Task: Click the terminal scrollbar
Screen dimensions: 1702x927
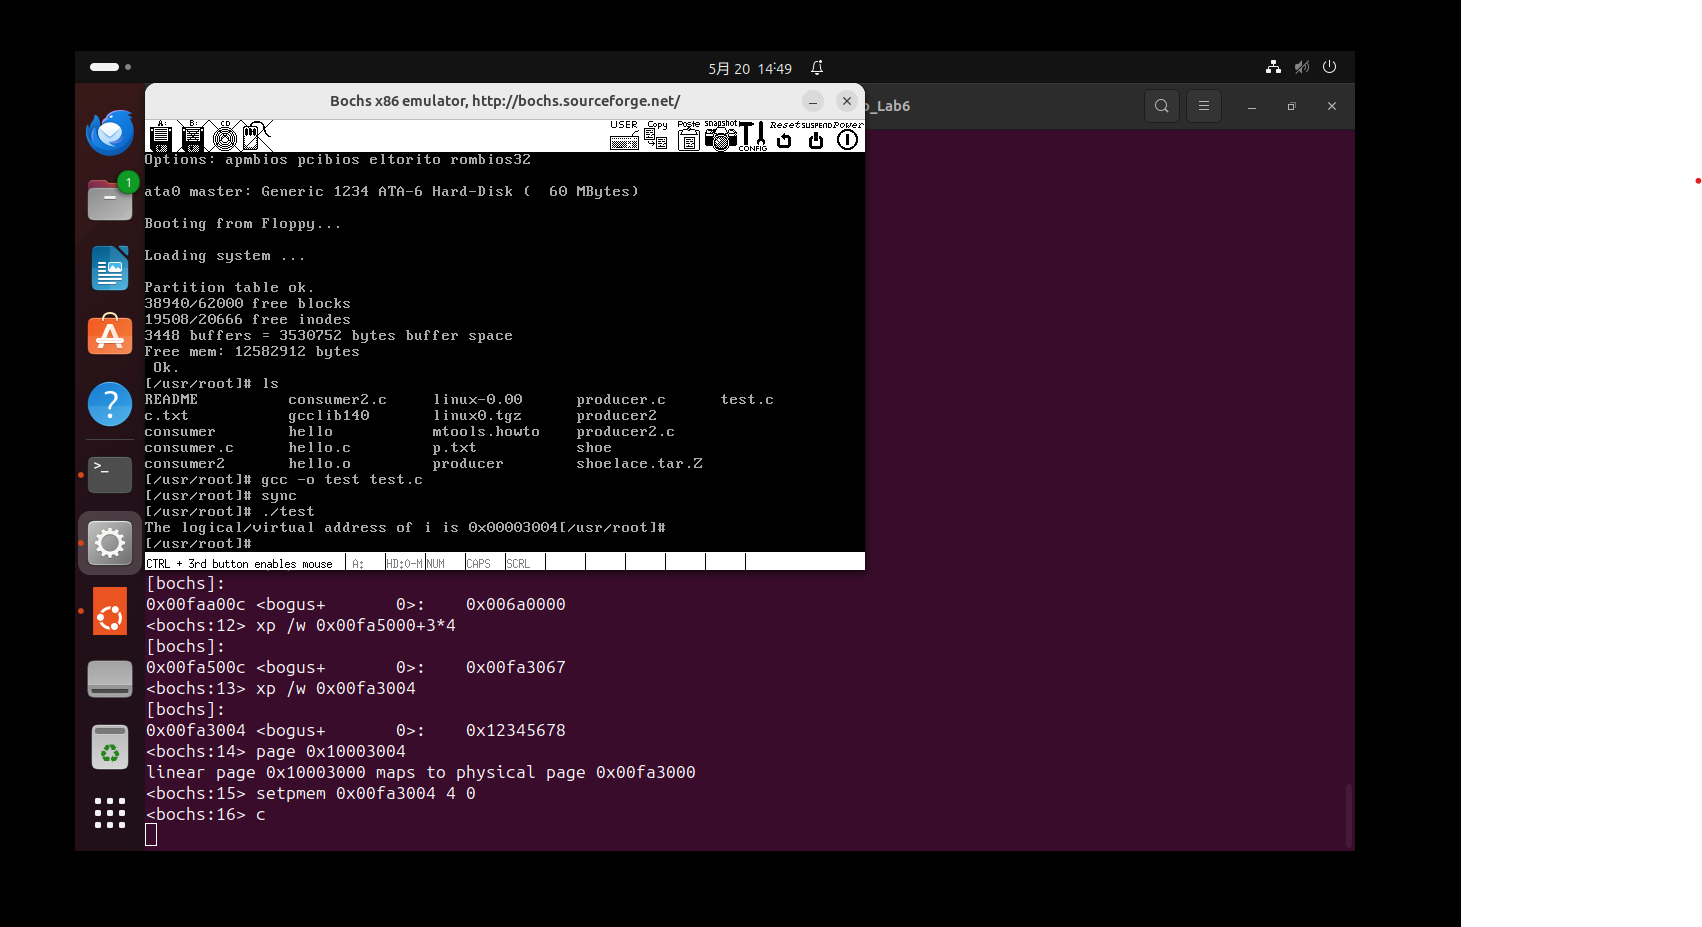Action: [x=1348, y=815]
